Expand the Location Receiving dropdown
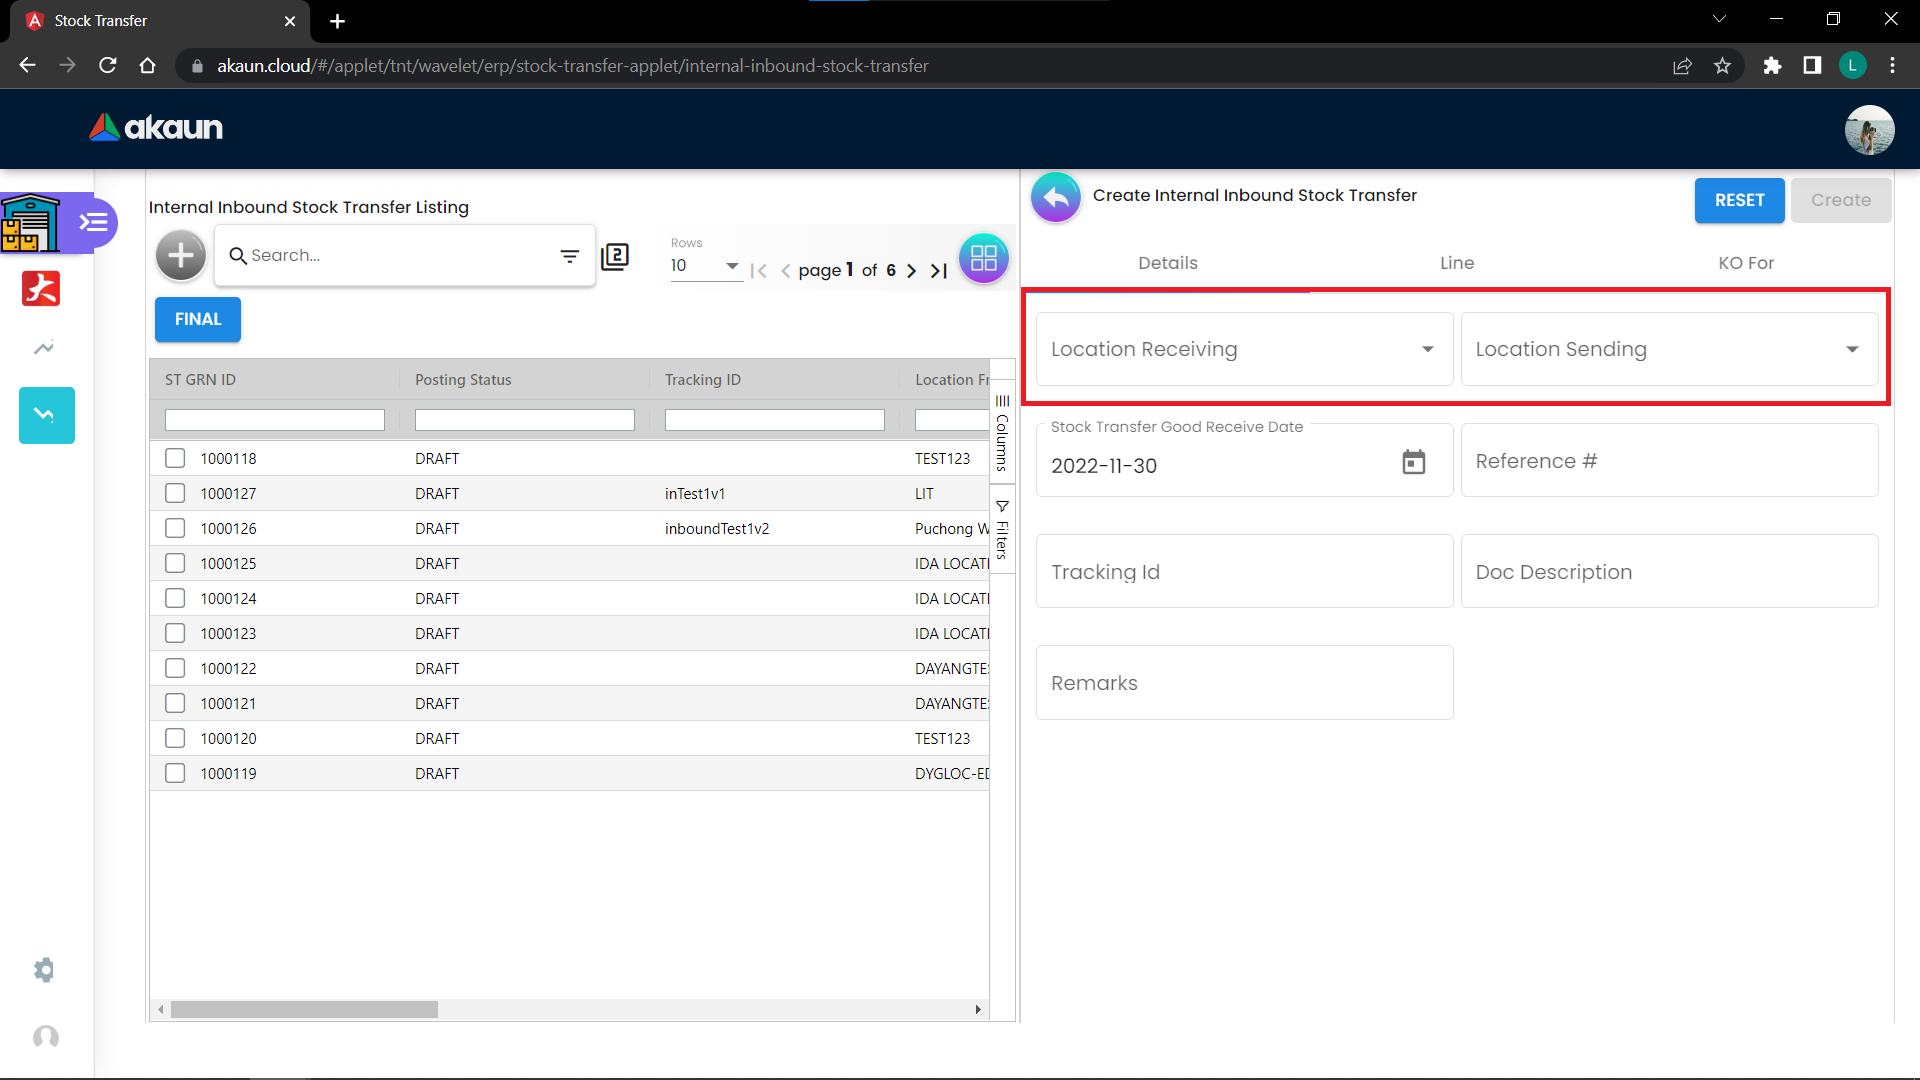 1244,349
